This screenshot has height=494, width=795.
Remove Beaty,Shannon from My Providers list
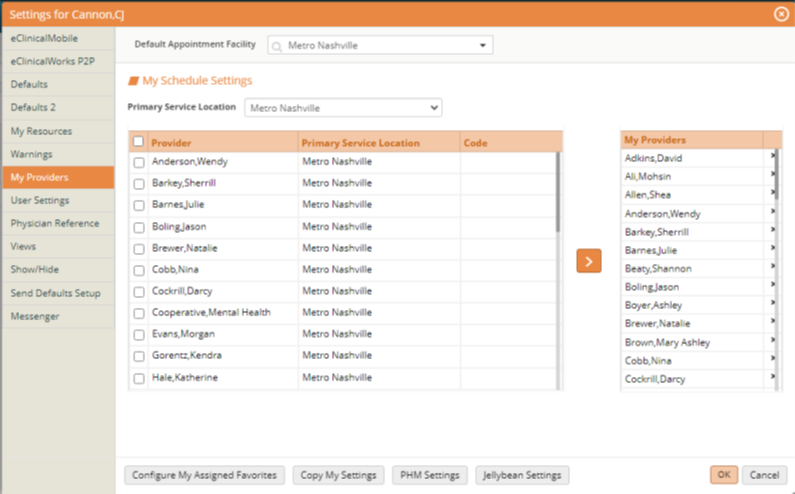[773, 268]
